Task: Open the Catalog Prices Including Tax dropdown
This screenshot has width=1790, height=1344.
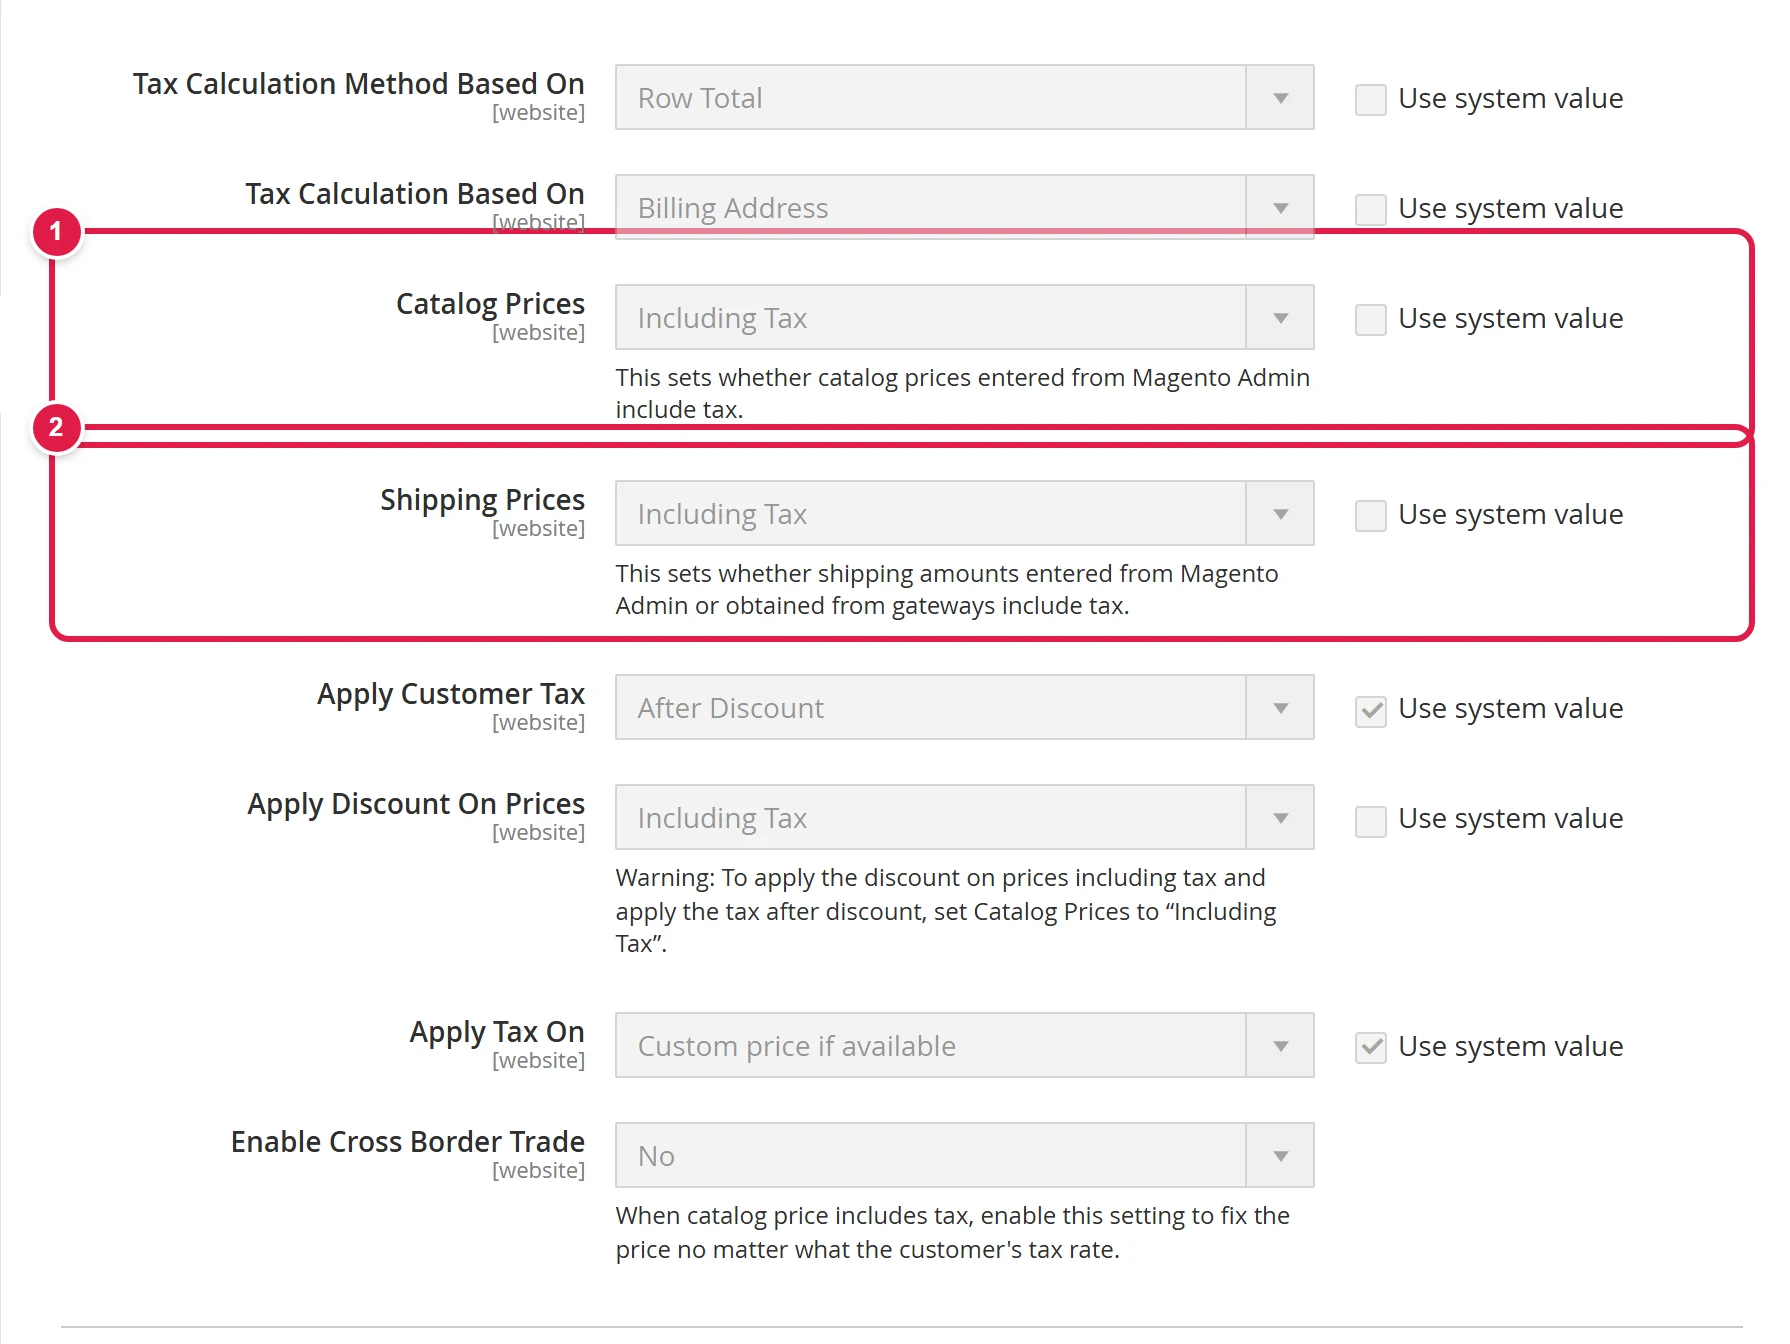Action: tap(964, 317)
